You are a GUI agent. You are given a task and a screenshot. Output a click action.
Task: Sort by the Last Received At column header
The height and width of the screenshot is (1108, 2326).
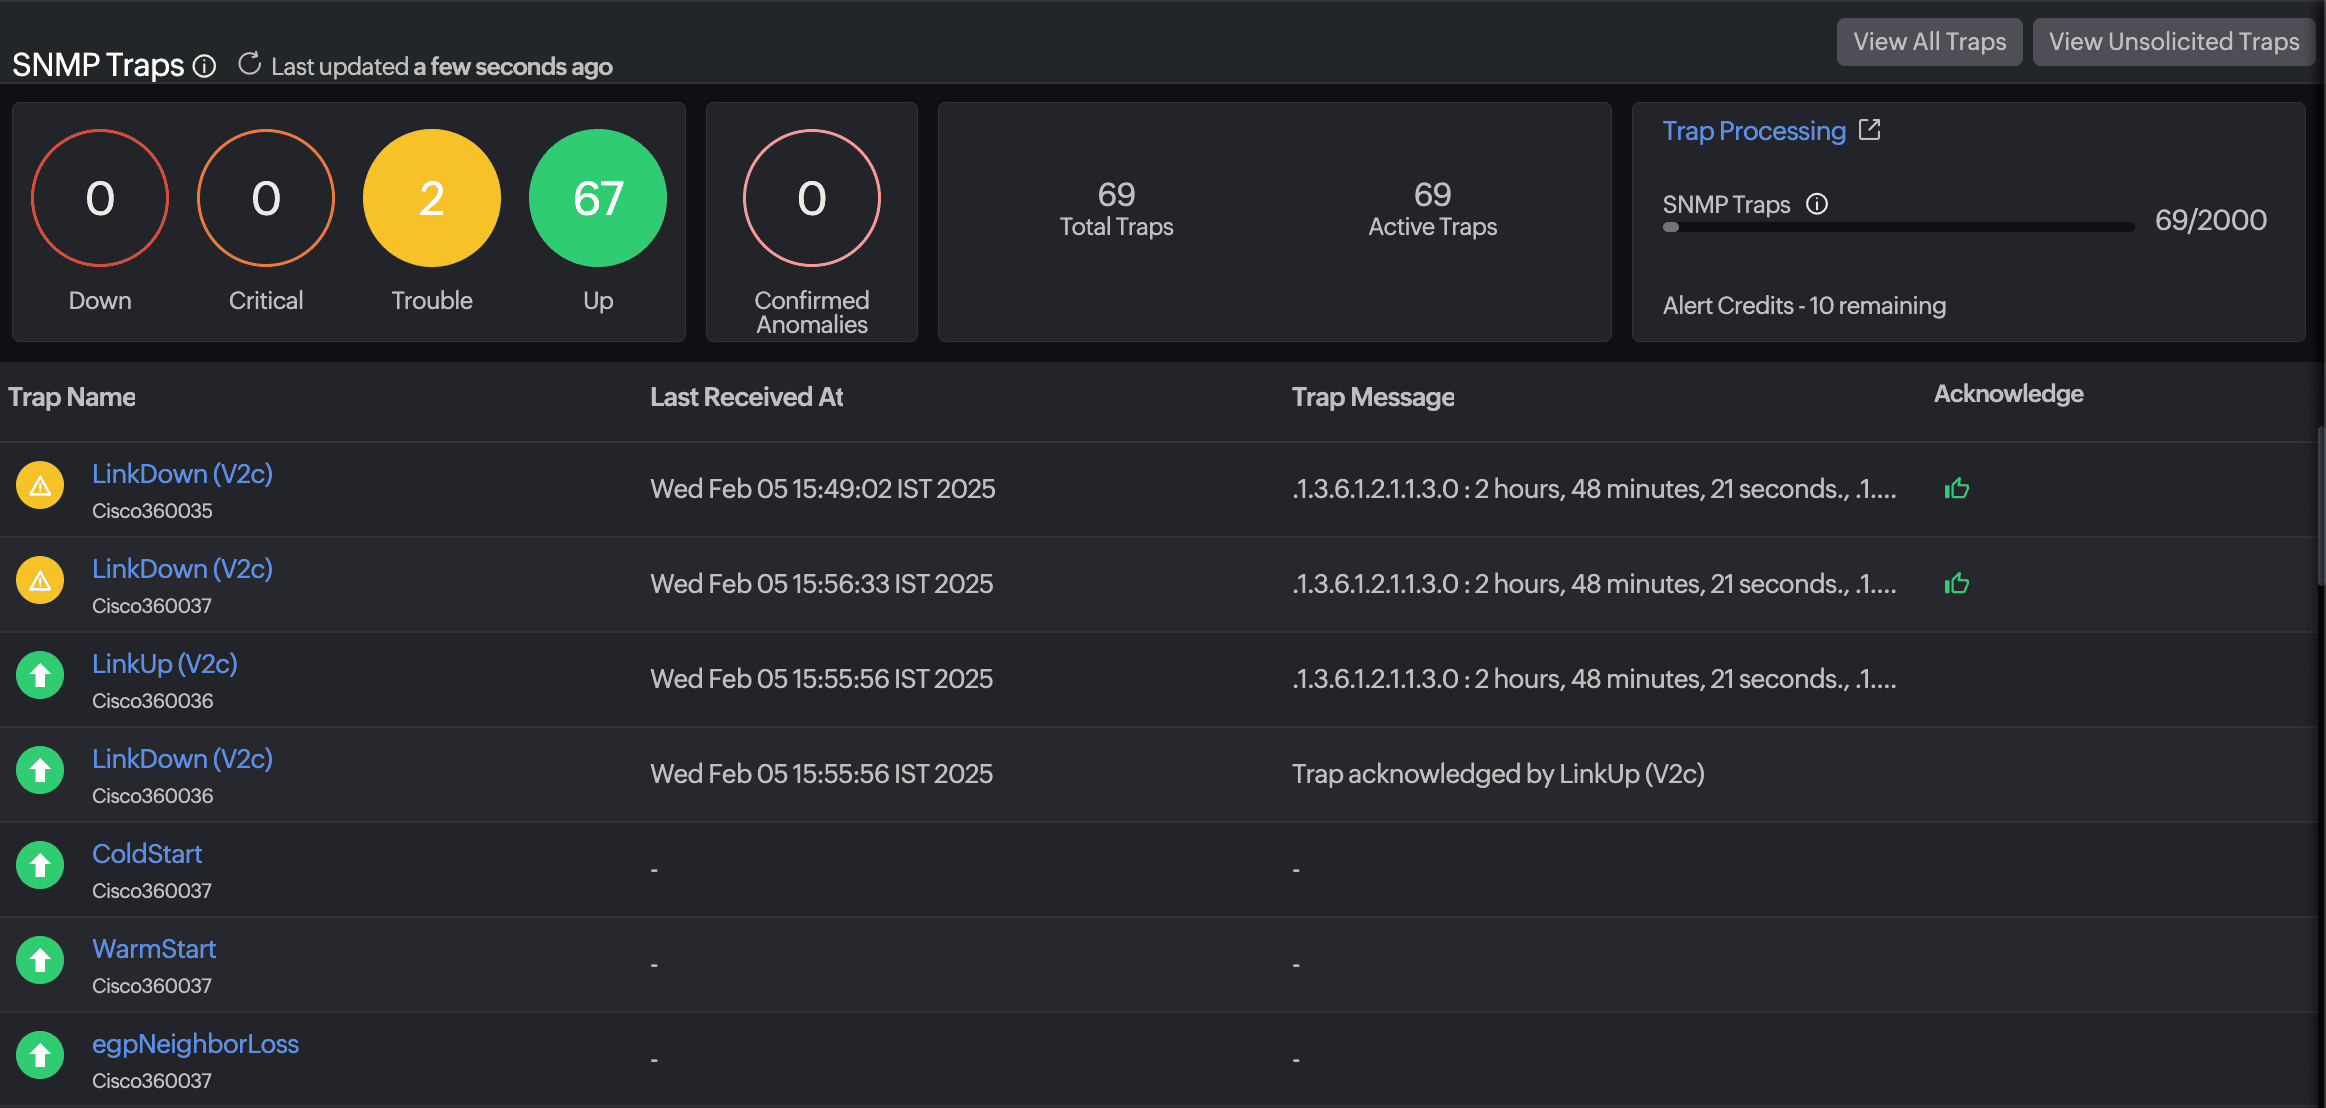pyautogui.click(x=746, y=397)
